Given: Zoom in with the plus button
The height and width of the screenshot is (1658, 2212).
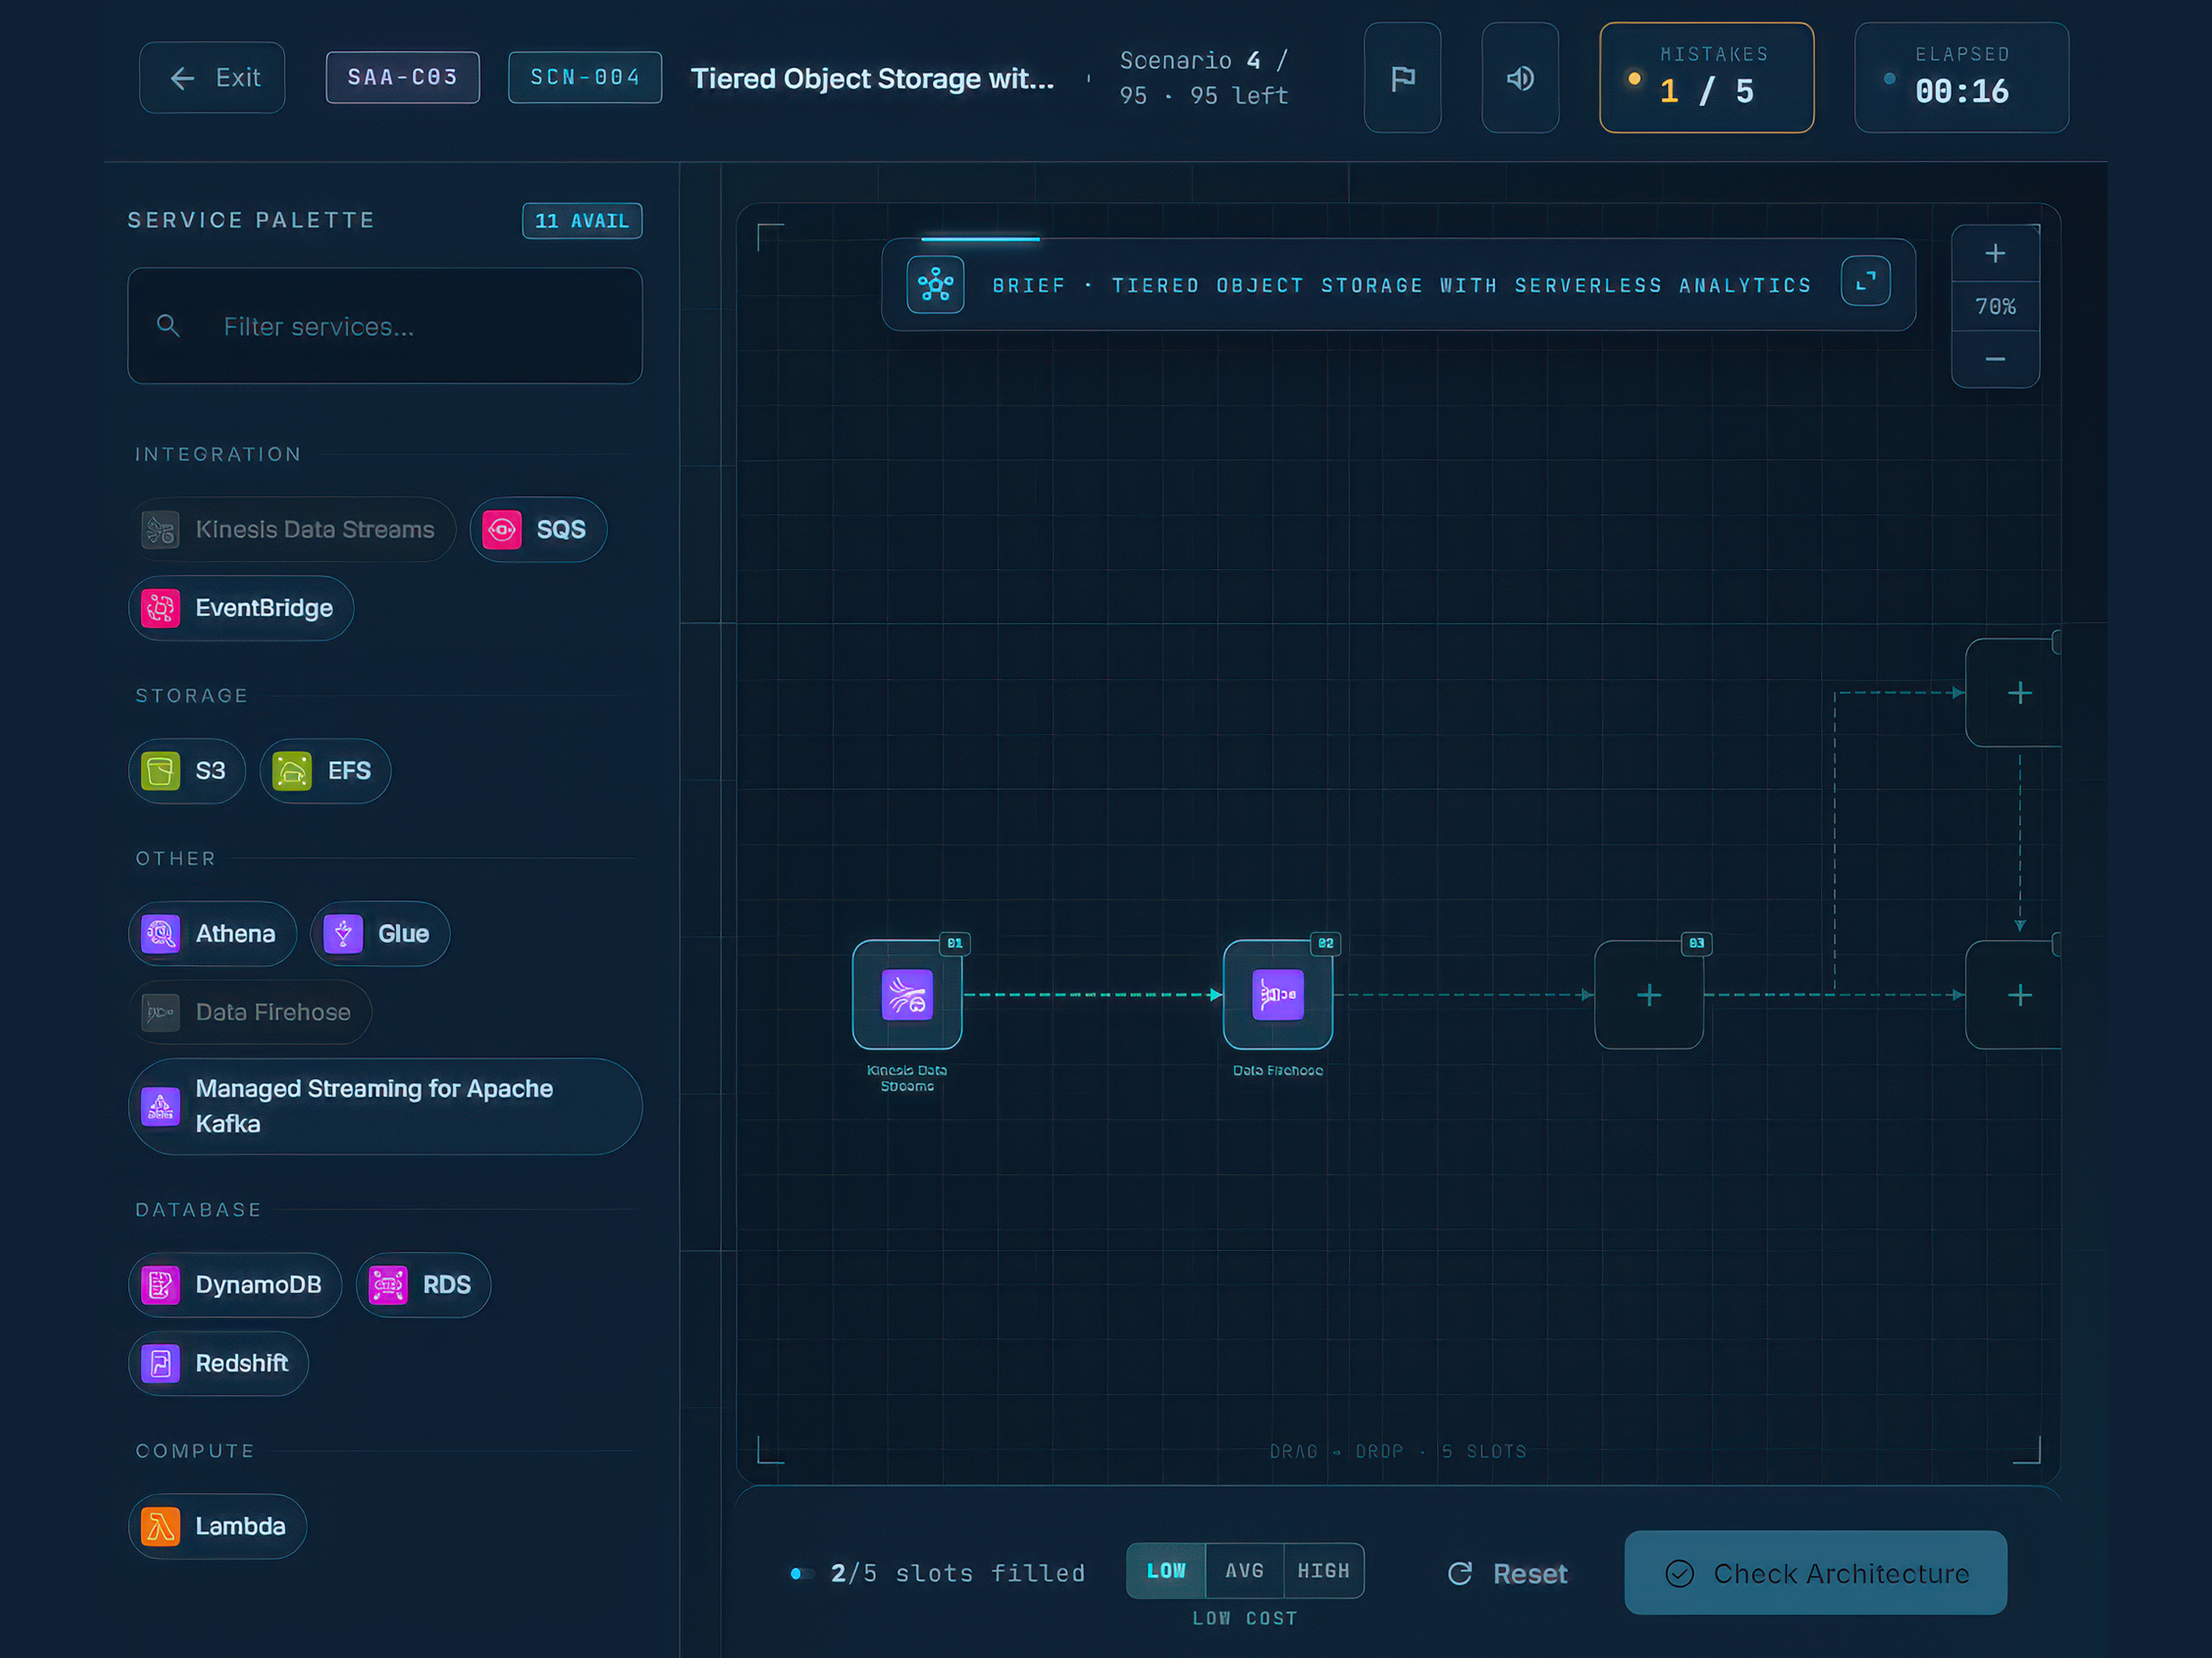Looking at the screenshot, I should [1995, 254].
